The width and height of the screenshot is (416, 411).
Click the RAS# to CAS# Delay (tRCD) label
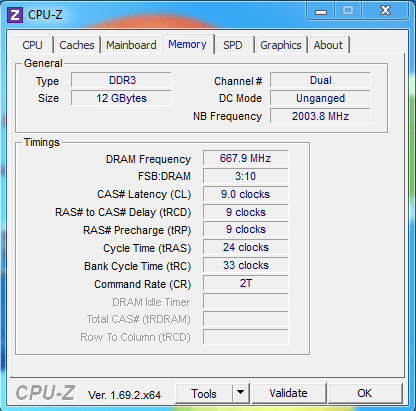pos(123,212)
